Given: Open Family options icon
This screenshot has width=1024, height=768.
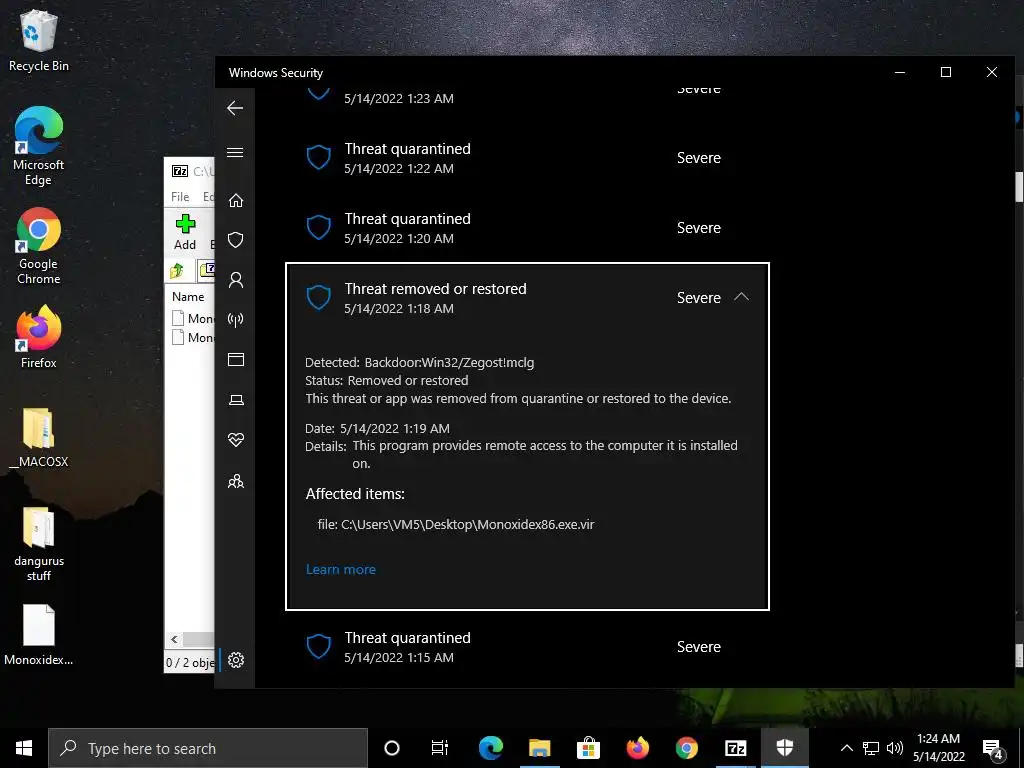Looking at the screenshot, I should [236, 481].
